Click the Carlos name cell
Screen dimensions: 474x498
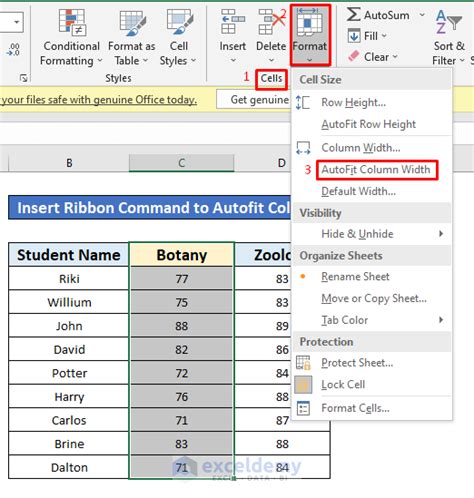point(69,420)
